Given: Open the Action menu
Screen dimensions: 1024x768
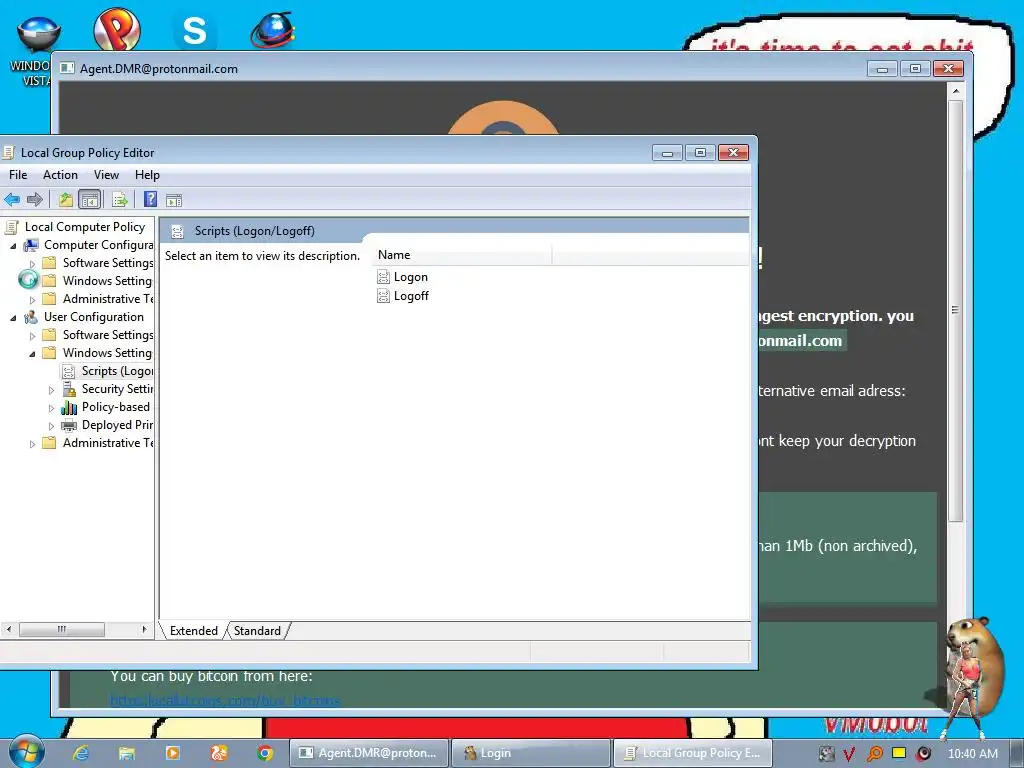Looking at the screenshot, I should pos(60,175).
